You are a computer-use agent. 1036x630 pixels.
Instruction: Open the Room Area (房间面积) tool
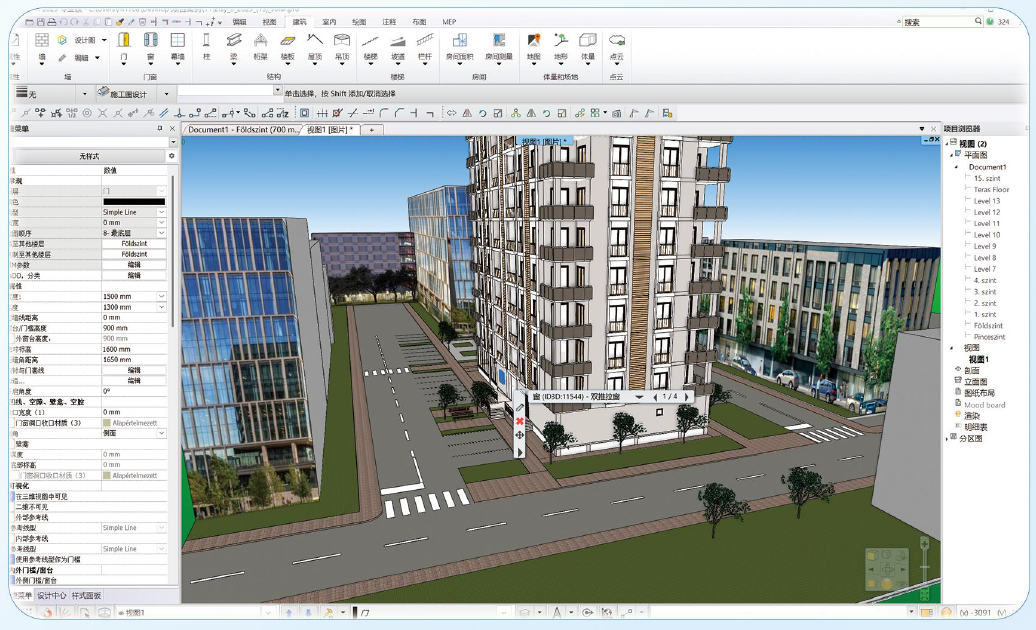click(x=459, y=41)
